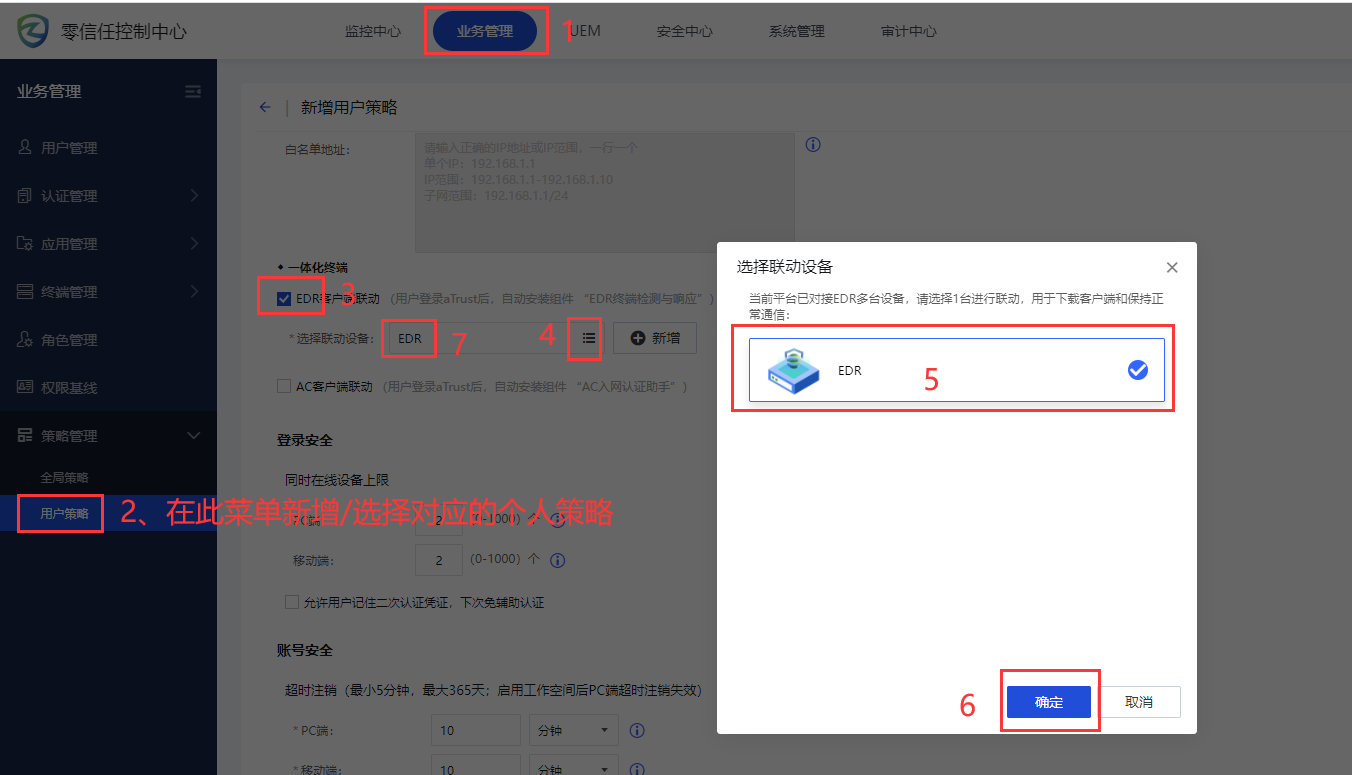Close the 选择联动设备 dialog with X
This screenshot has height=775, width=1352.
coord(1172,267)
